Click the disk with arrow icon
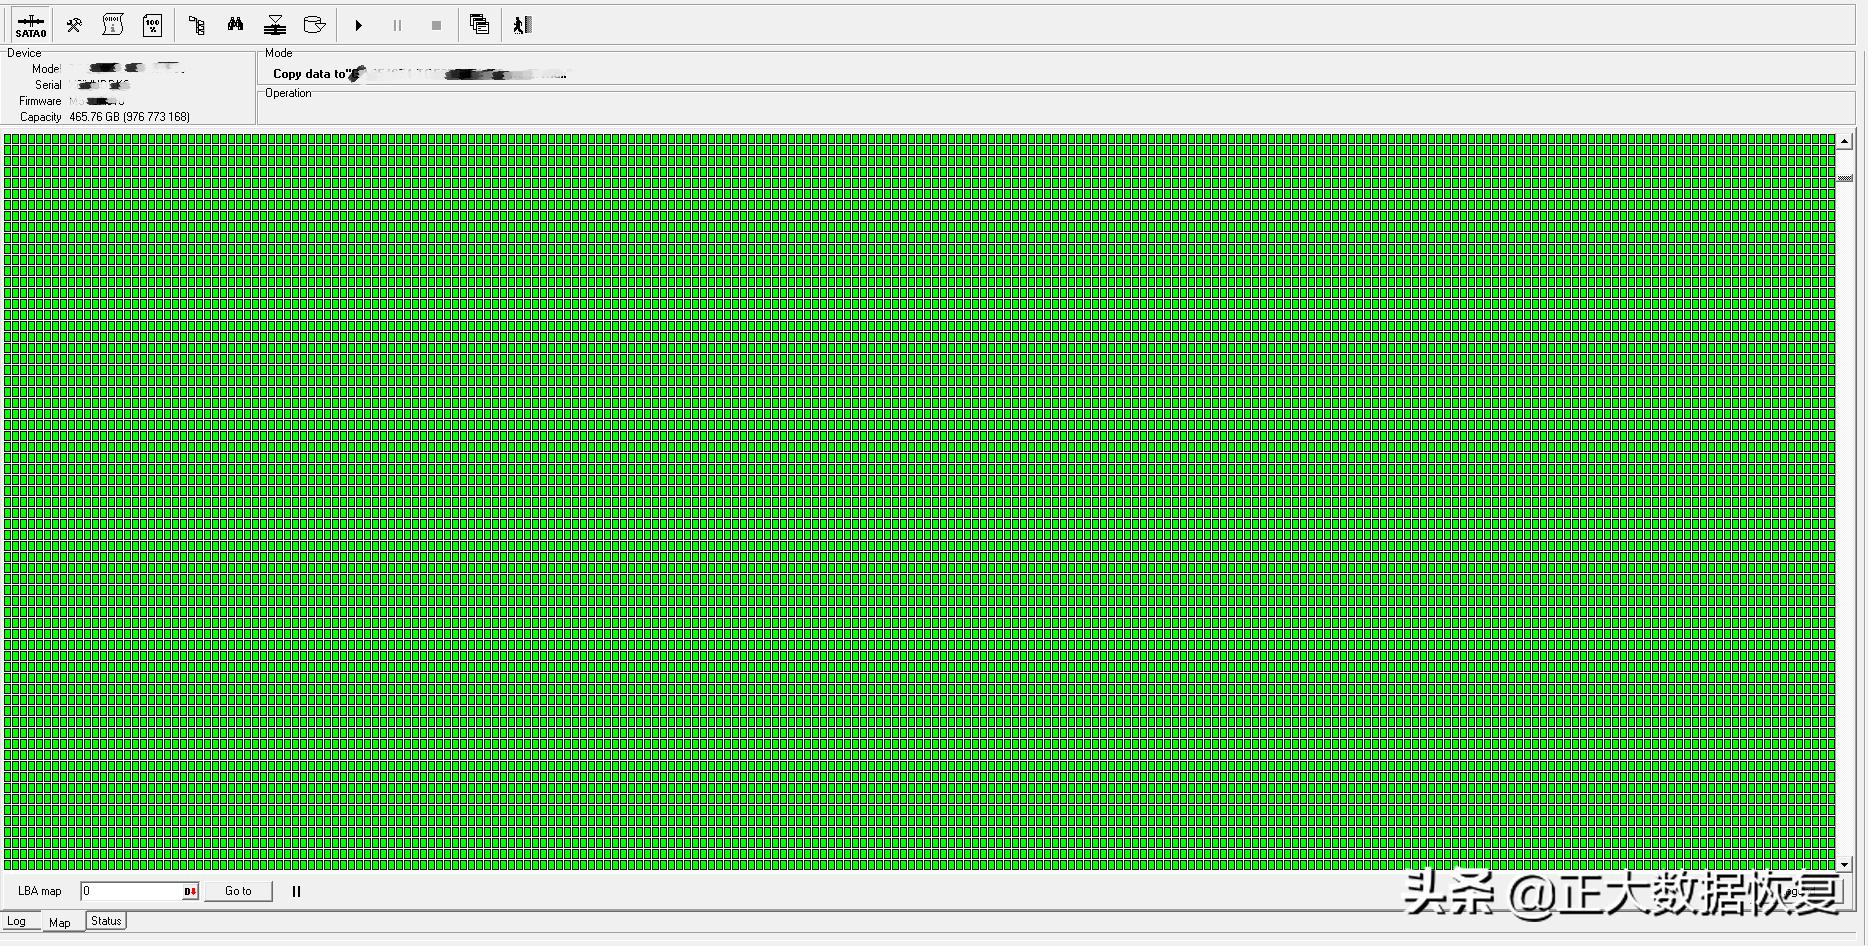 (x=314, y=25)
